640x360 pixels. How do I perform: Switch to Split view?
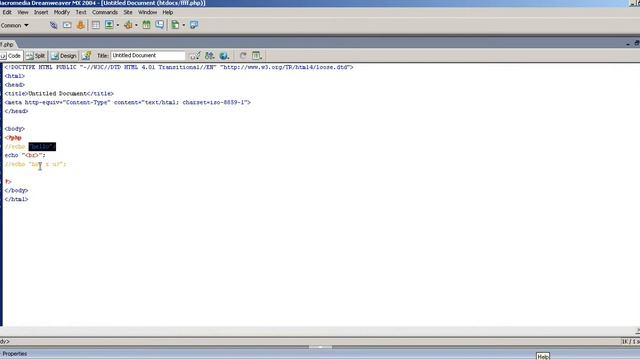point(36,56)
